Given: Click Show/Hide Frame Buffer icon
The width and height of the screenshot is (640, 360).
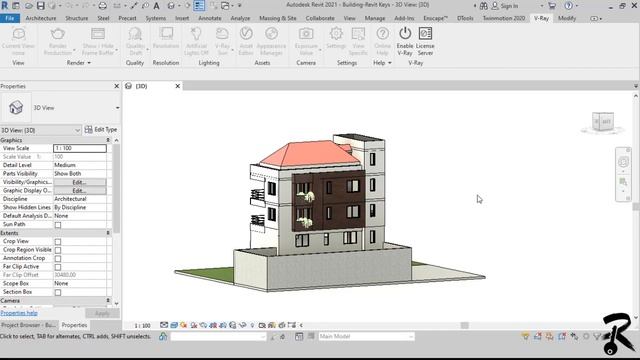Looking at the screenshot, I should (98, 33).
